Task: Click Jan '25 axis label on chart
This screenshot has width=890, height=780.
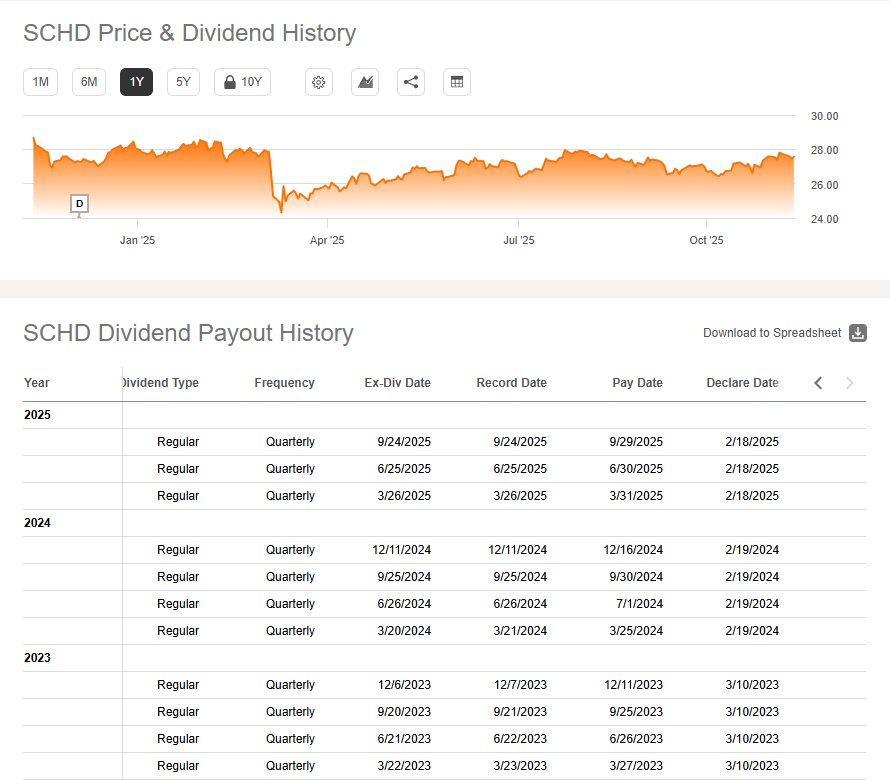Action: pyautogui.click(x=137, y=240)
